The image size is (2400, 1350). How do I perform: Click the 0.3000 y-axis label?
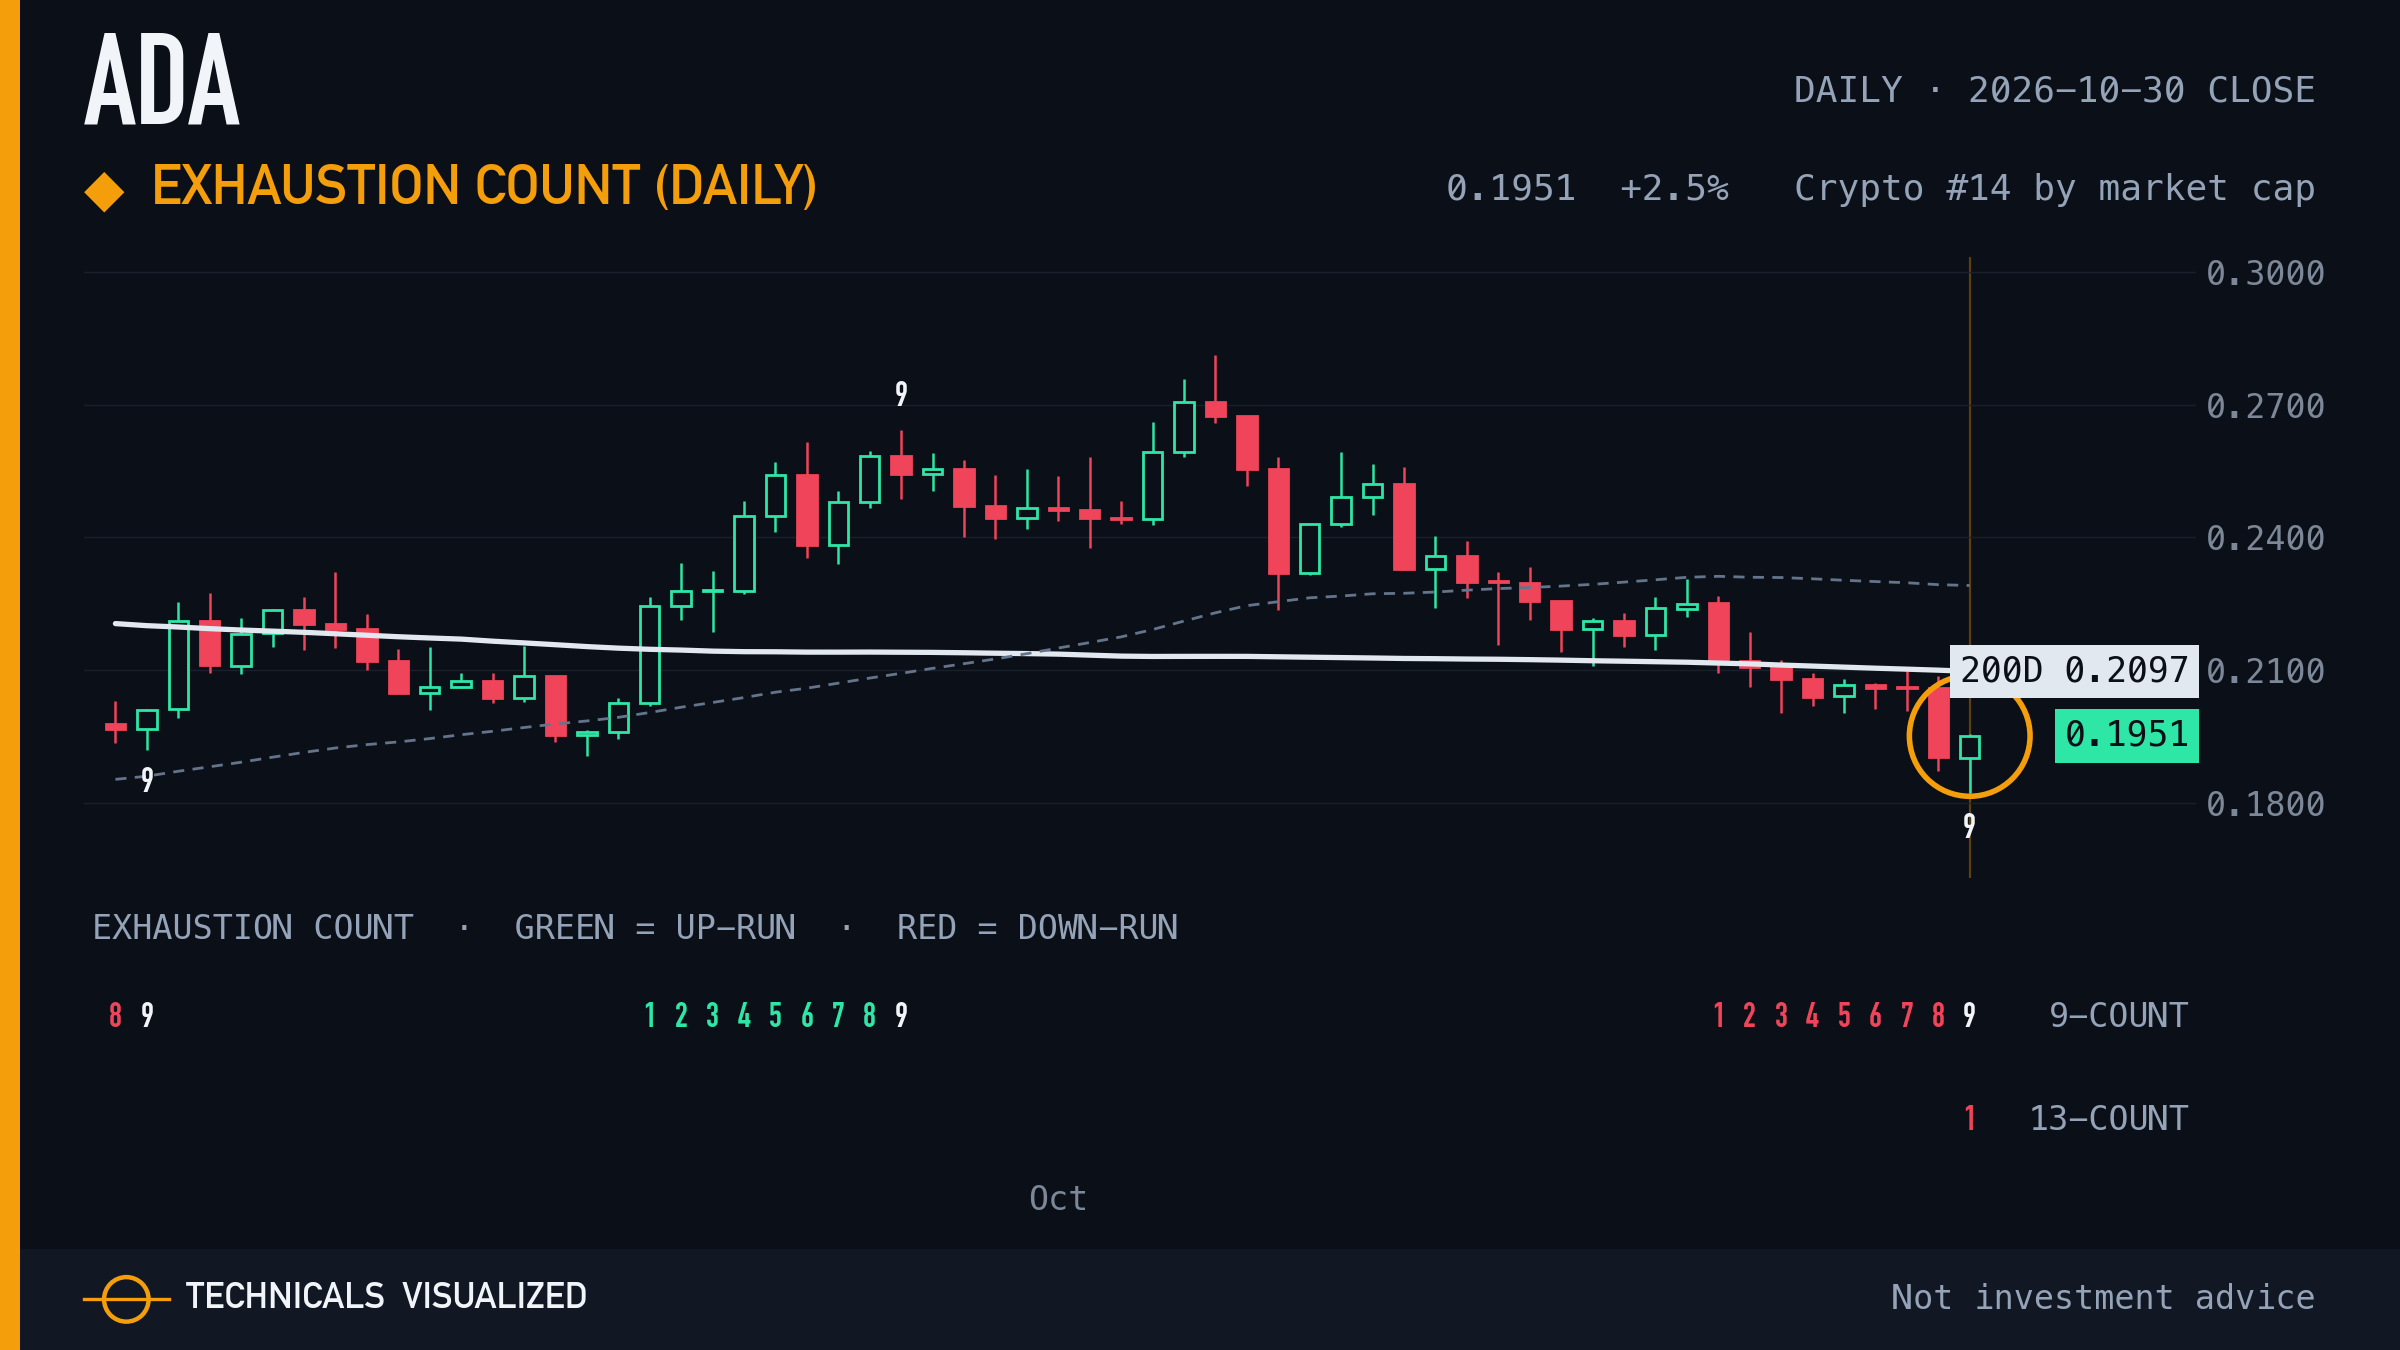[2265, 273]
